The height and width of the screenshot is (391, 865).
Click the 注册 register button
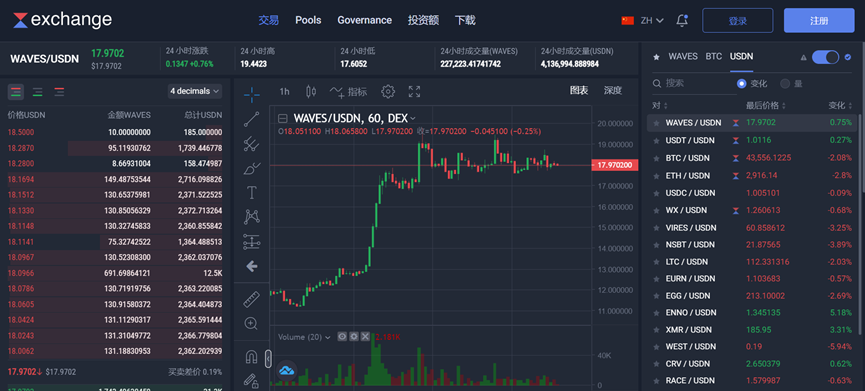pos(819,20)
